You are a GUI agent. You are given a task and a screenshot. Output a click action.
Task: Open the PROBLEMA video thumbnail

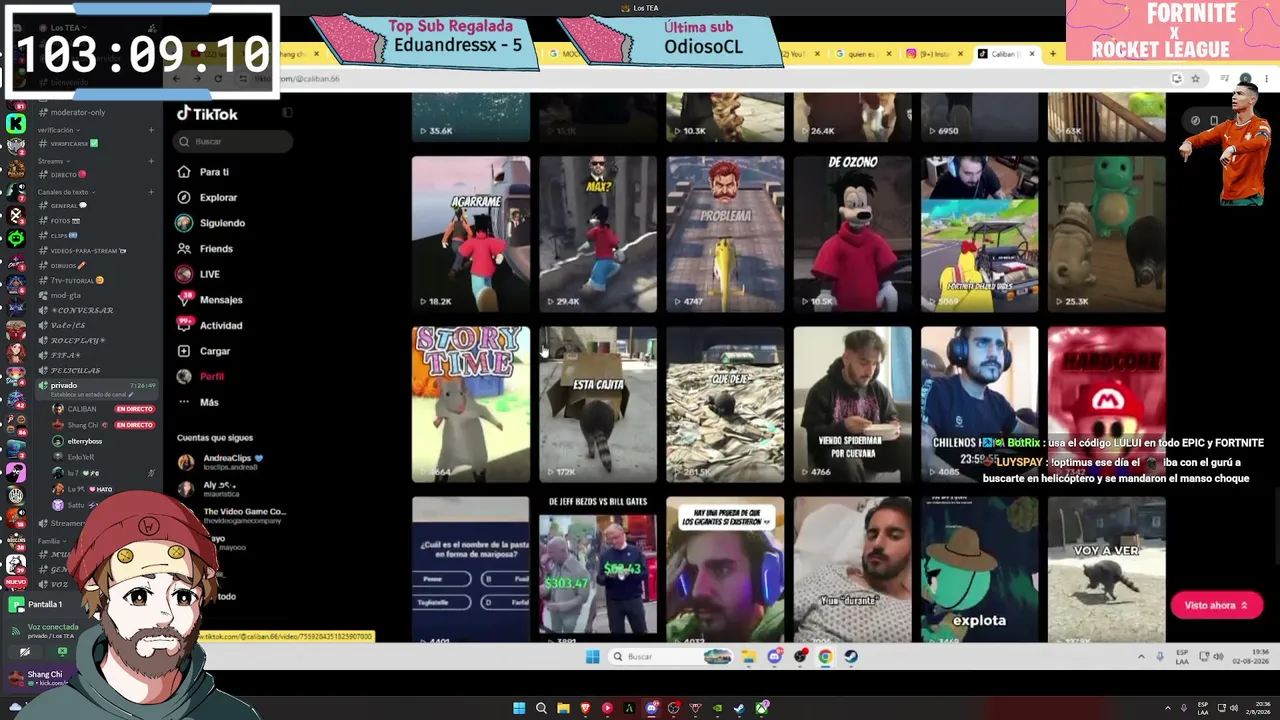725,234
